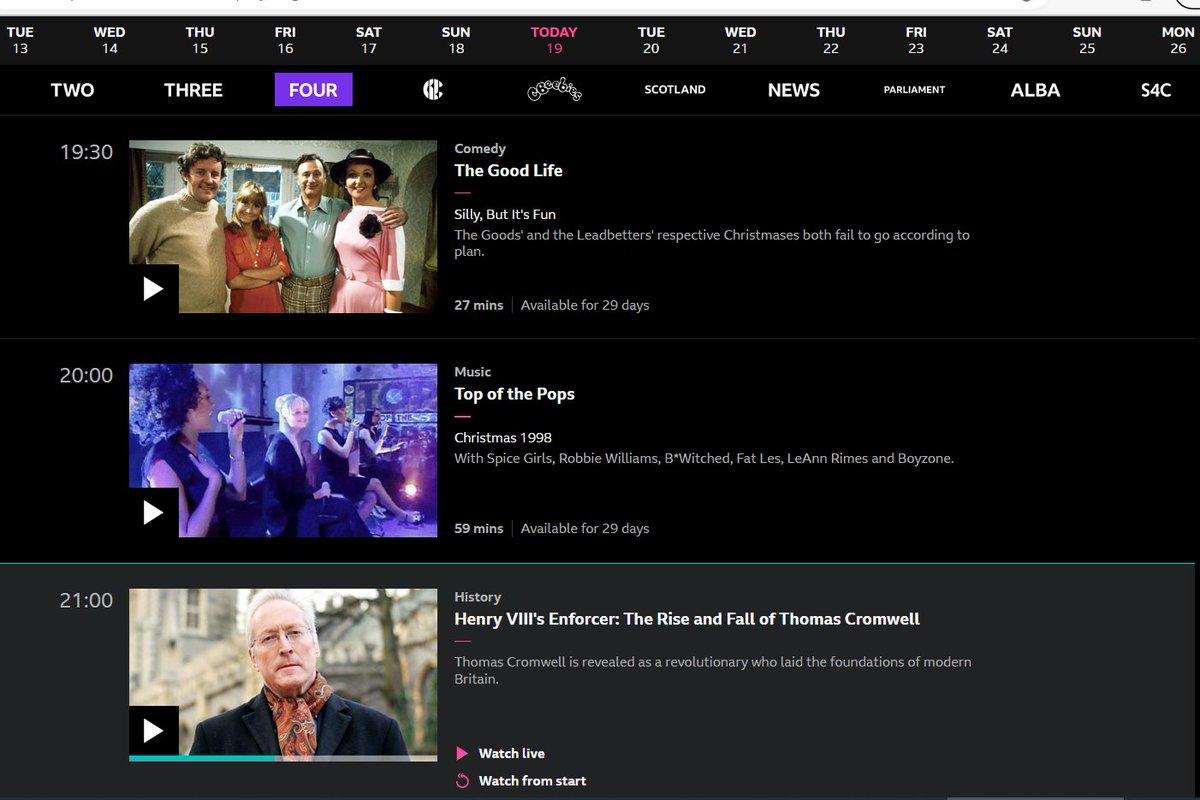Go to schedule for SAT 17
1200x800 pixels.
tap(369, 40)
